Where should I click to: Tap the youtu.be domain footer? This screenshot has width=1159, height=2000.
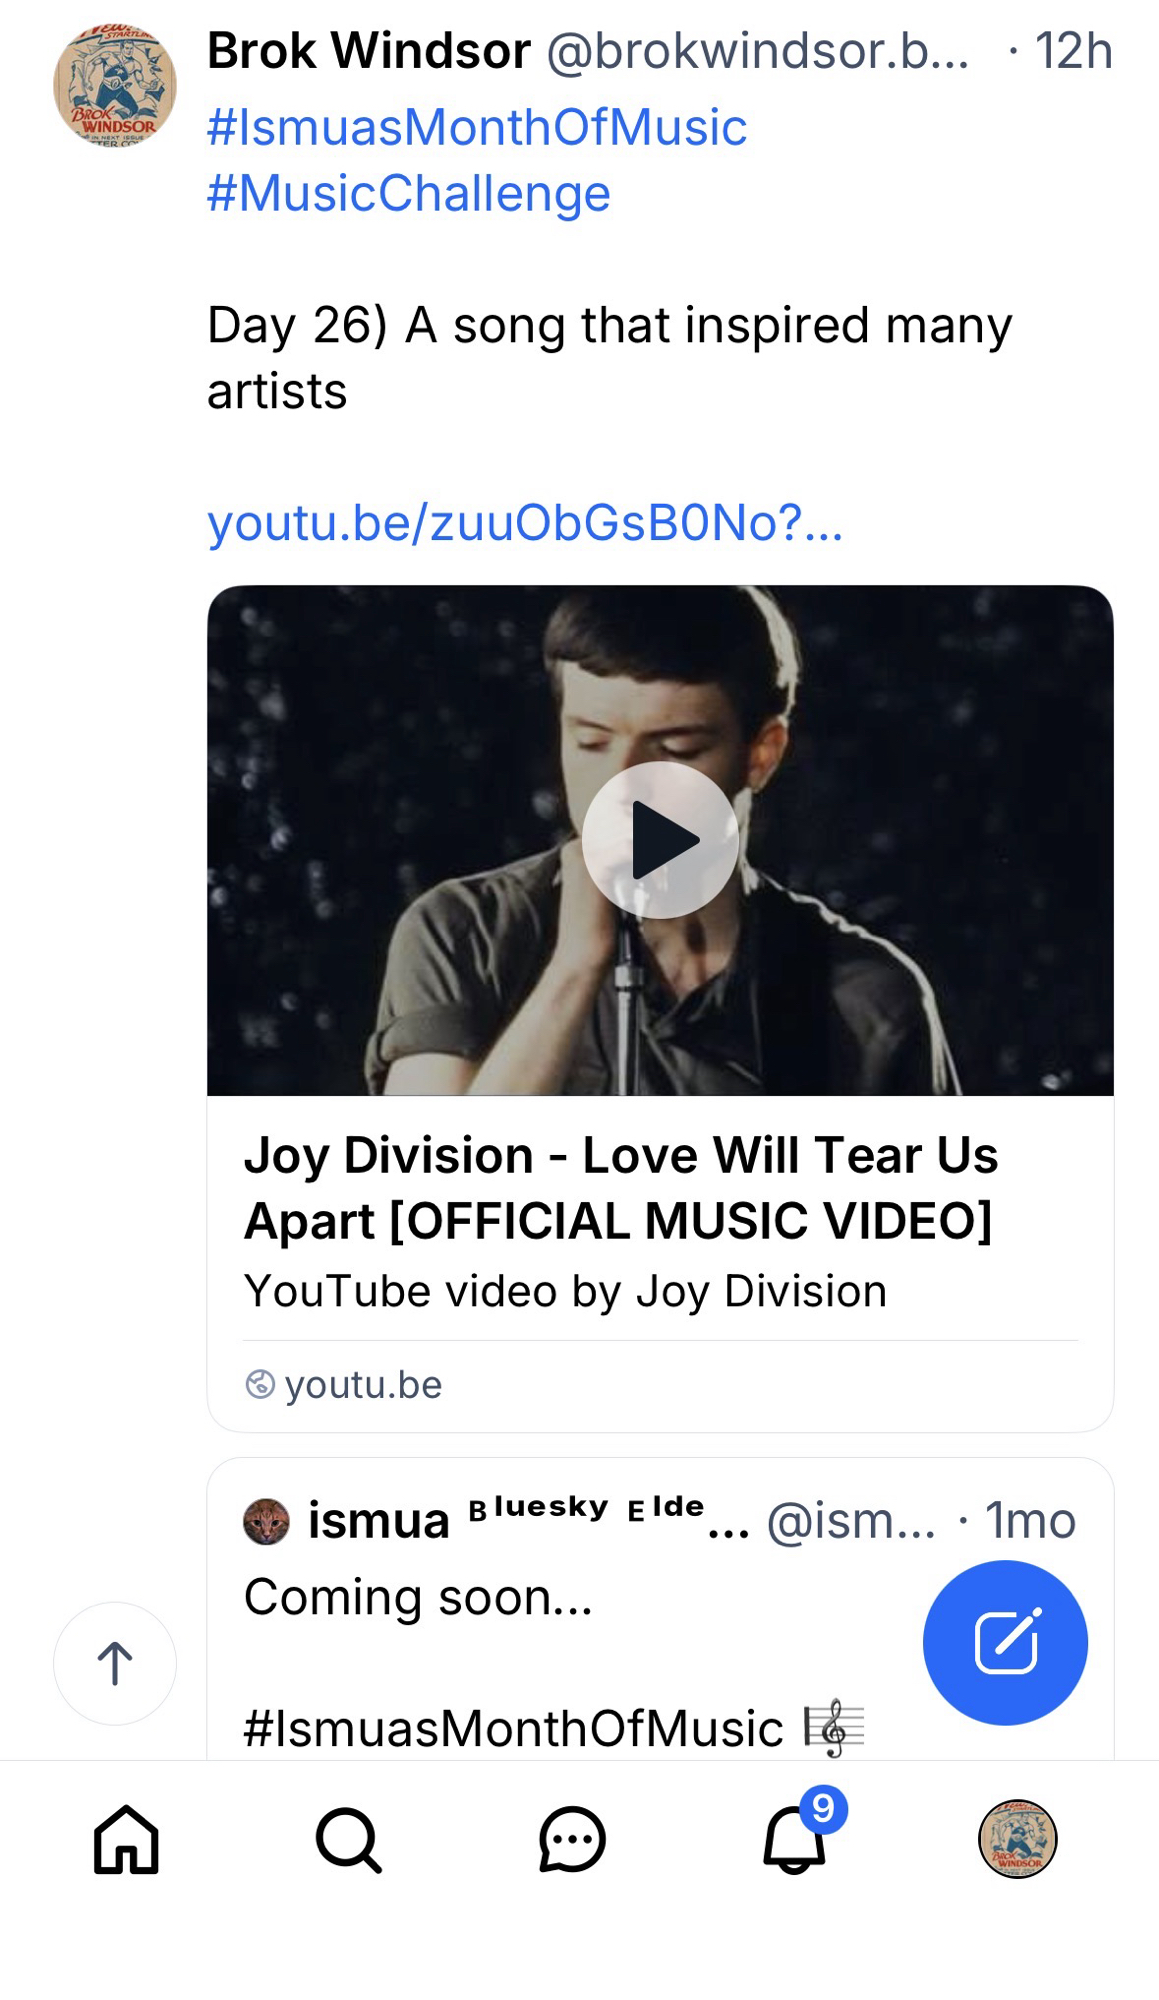(362, 1385)
